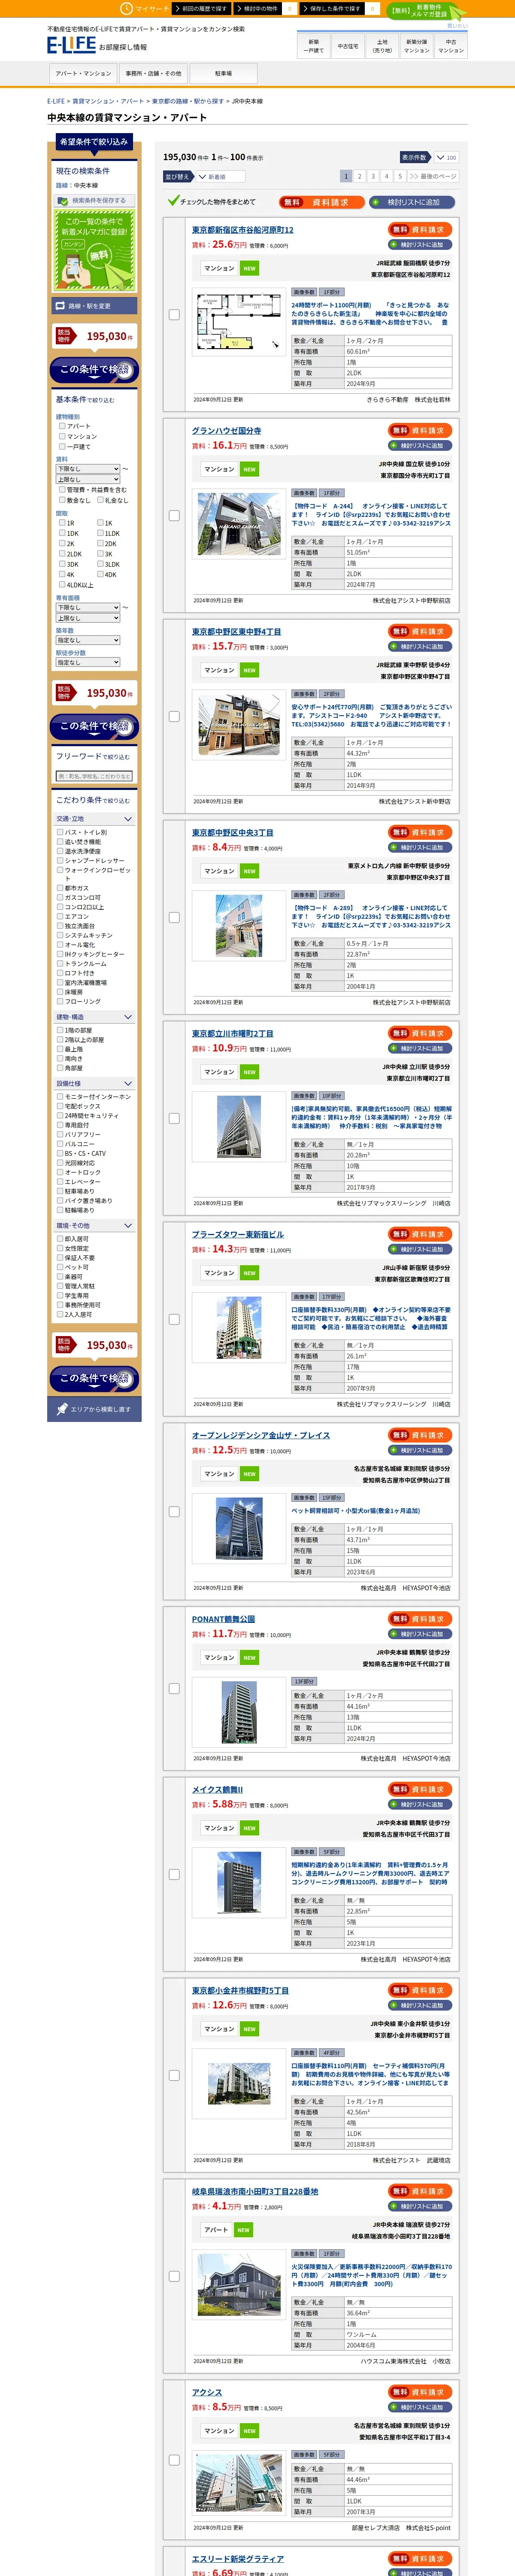
Task: Check the マンション building type box
Action: tap(62, 436)
